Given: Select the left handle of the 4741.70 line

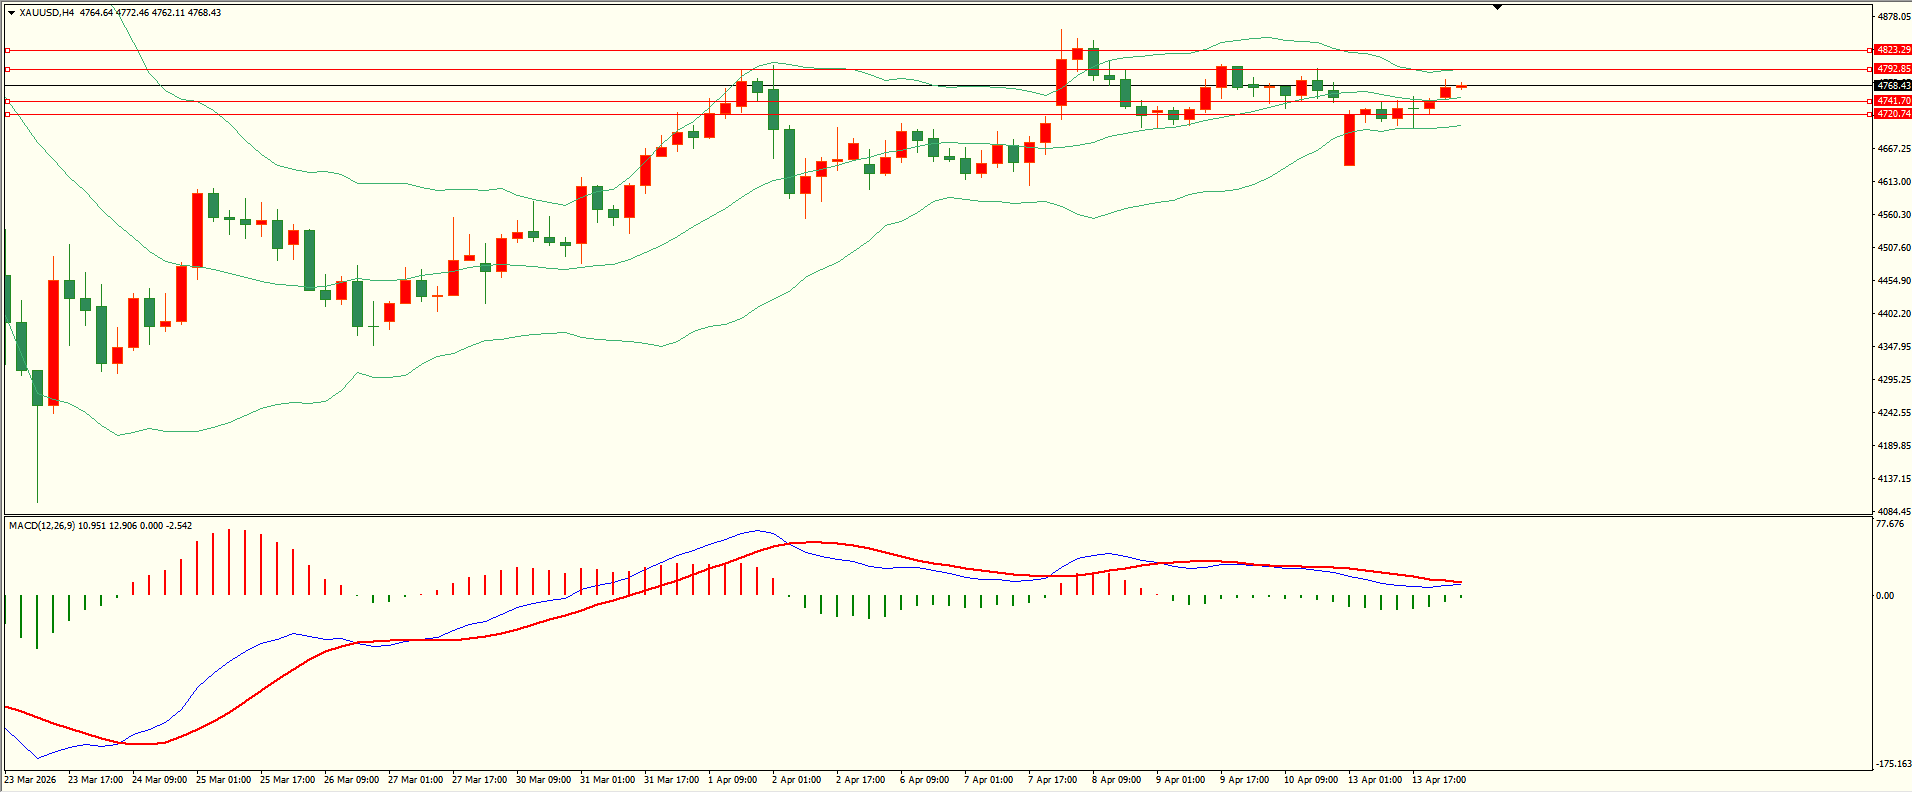Looking at the screenshot, I should click(8, 101).
